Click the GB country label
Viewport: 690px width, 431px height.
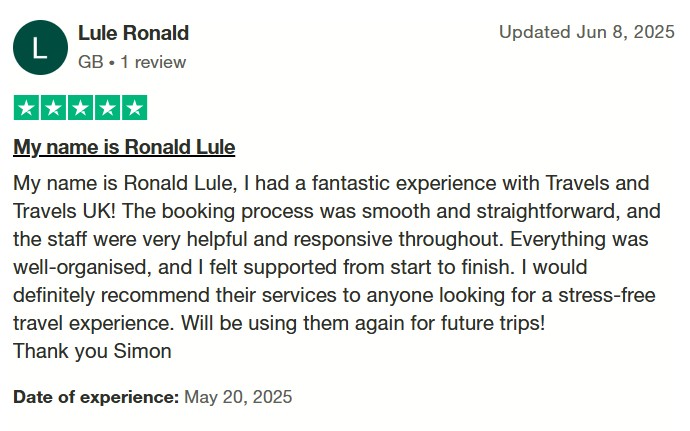(x=91, y=62)
